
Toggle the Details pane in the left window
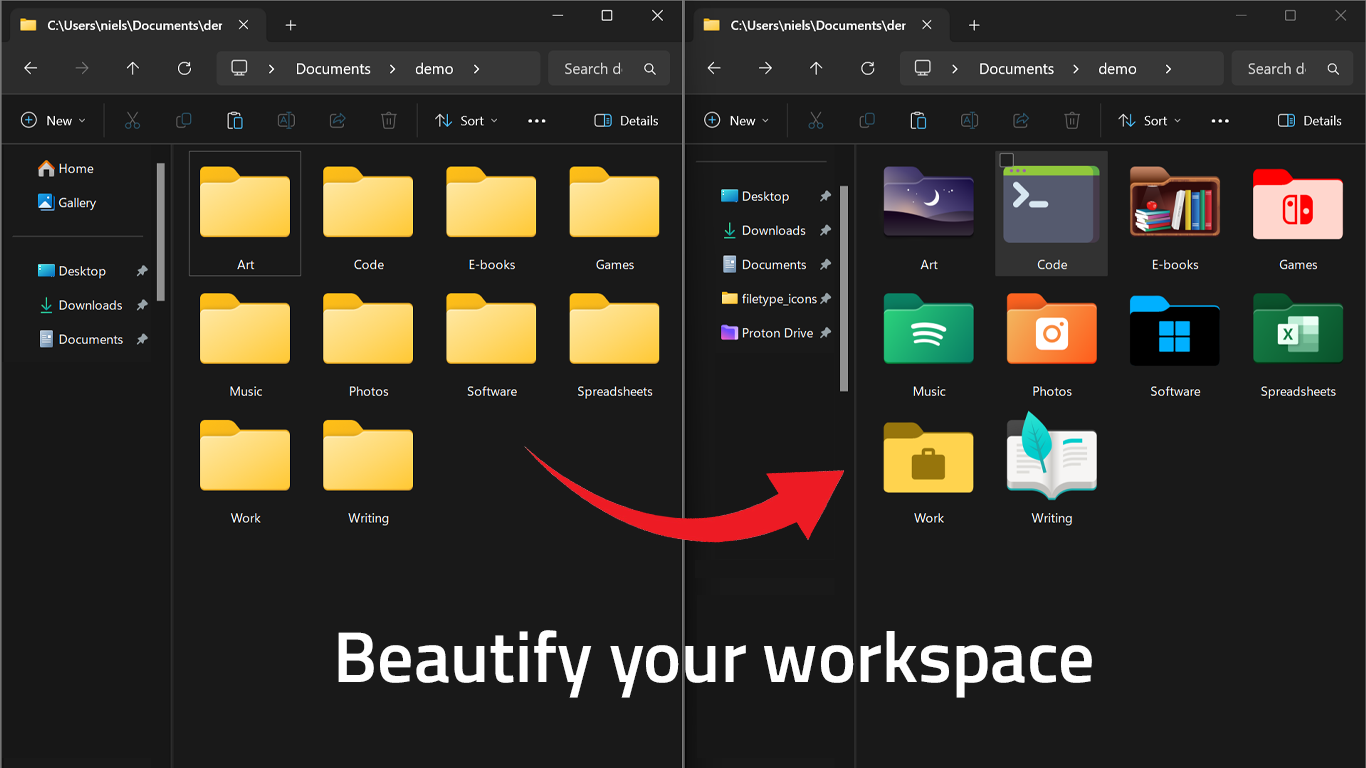[626, 121]
